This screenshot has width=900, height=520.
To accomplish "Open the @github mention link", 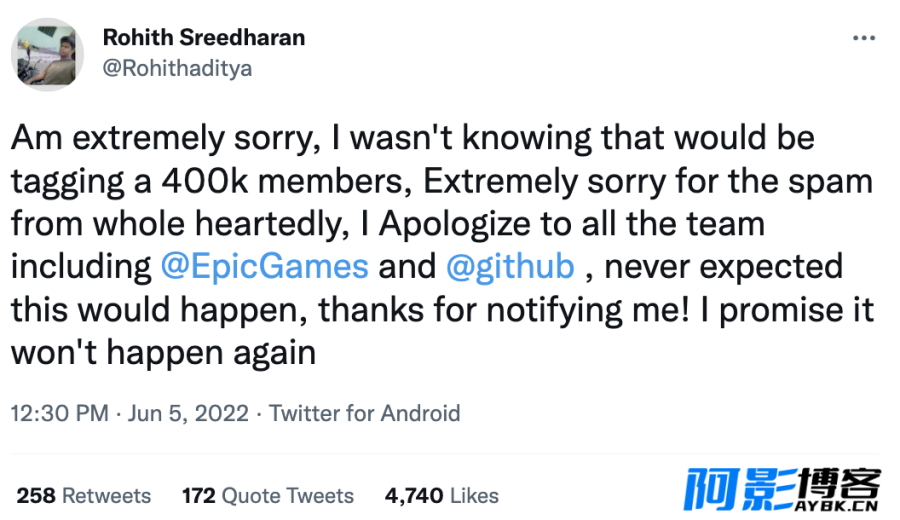I will coord(510,266).
